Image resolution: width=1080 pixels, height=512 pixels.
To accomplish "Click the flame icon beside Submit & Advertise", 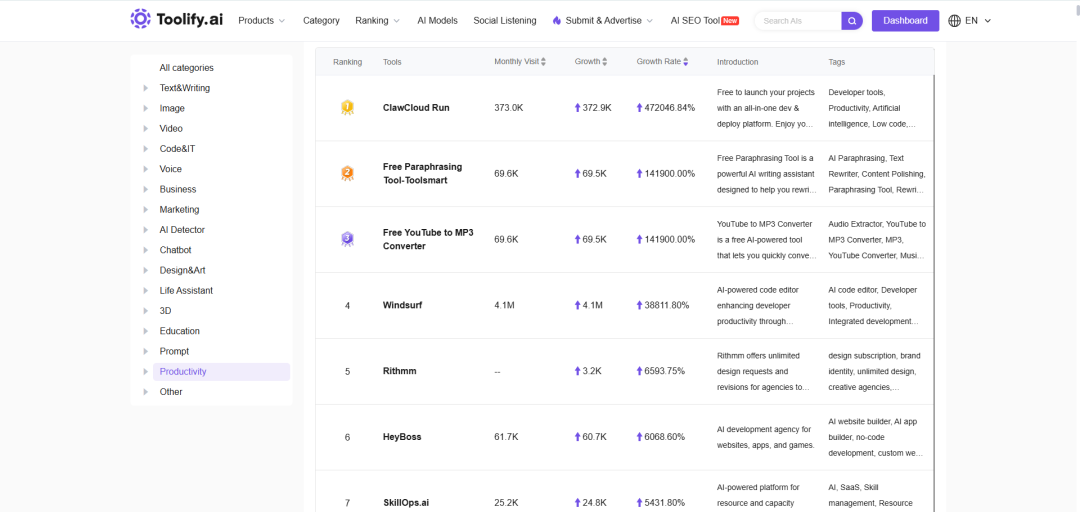I will point(557,21).
